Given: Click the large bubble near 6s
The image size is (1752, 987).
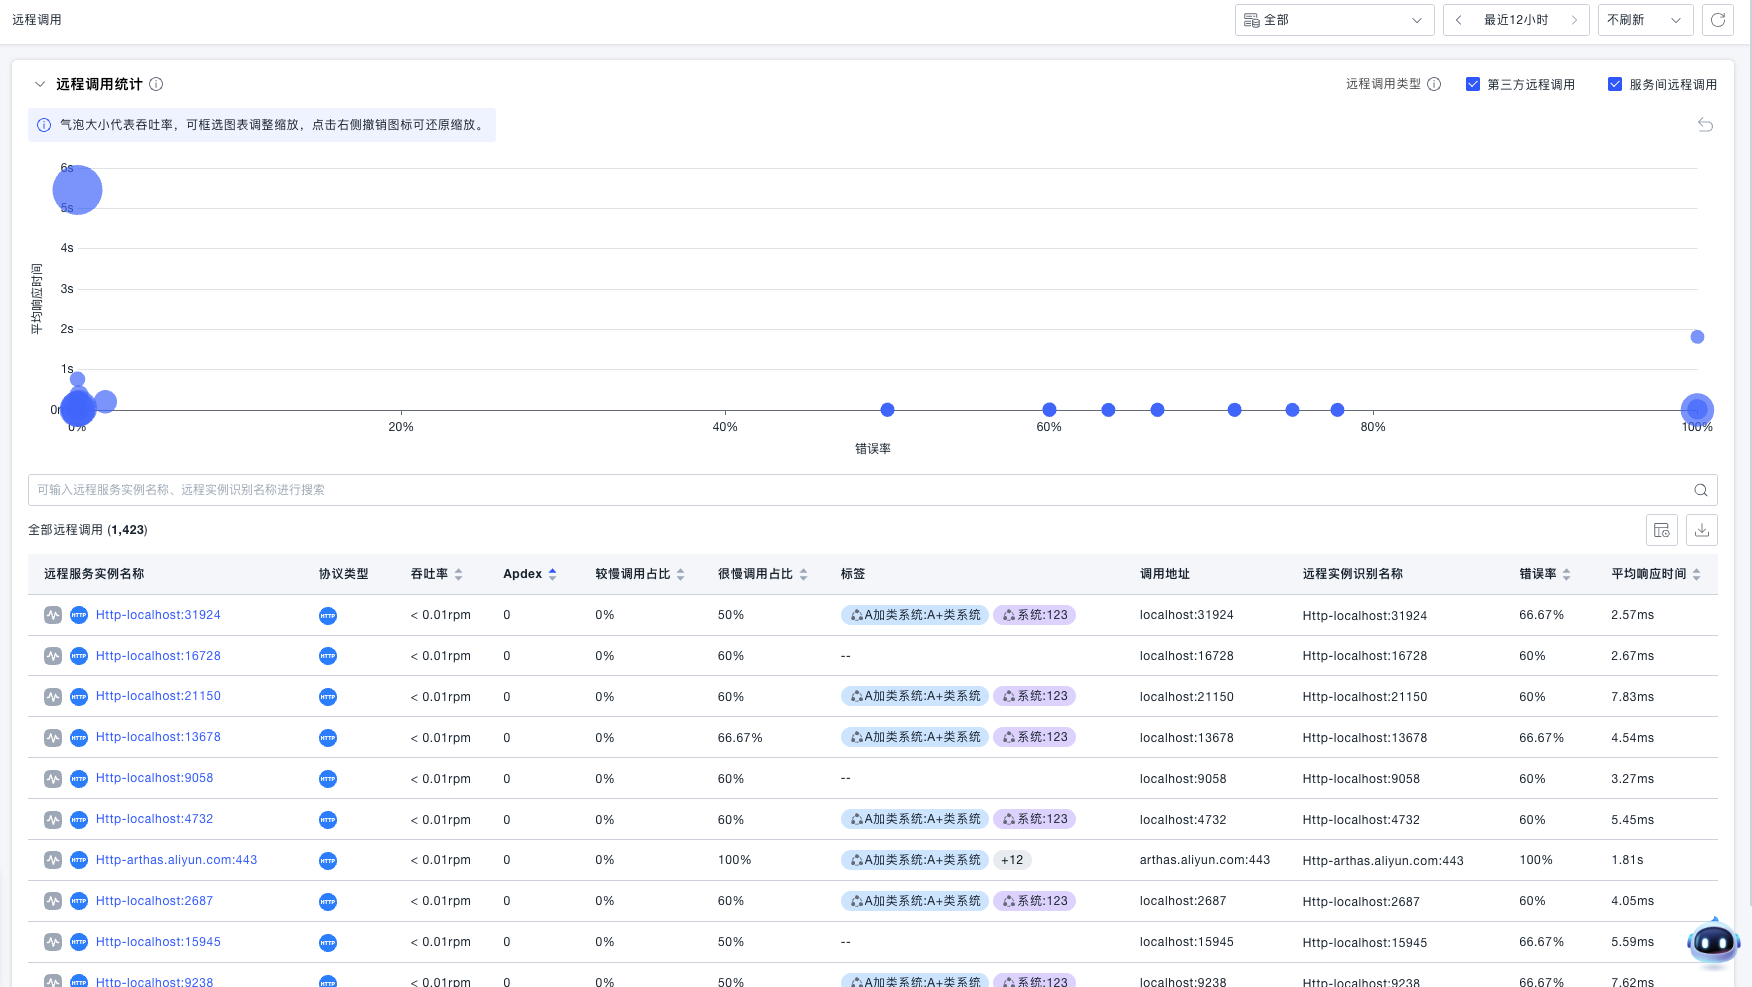Looking at the screenshot, I should (77, 190).
